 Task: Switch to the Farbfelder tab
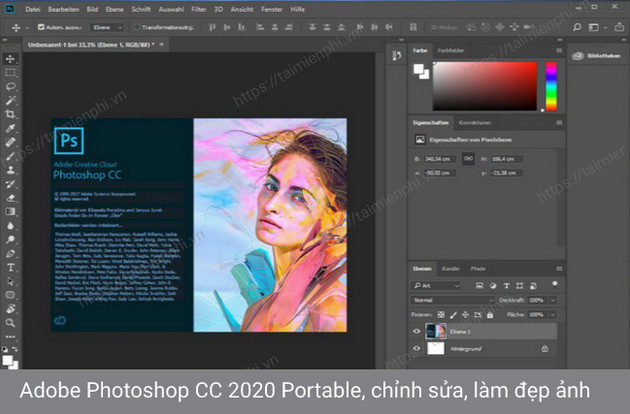[451, 50]
